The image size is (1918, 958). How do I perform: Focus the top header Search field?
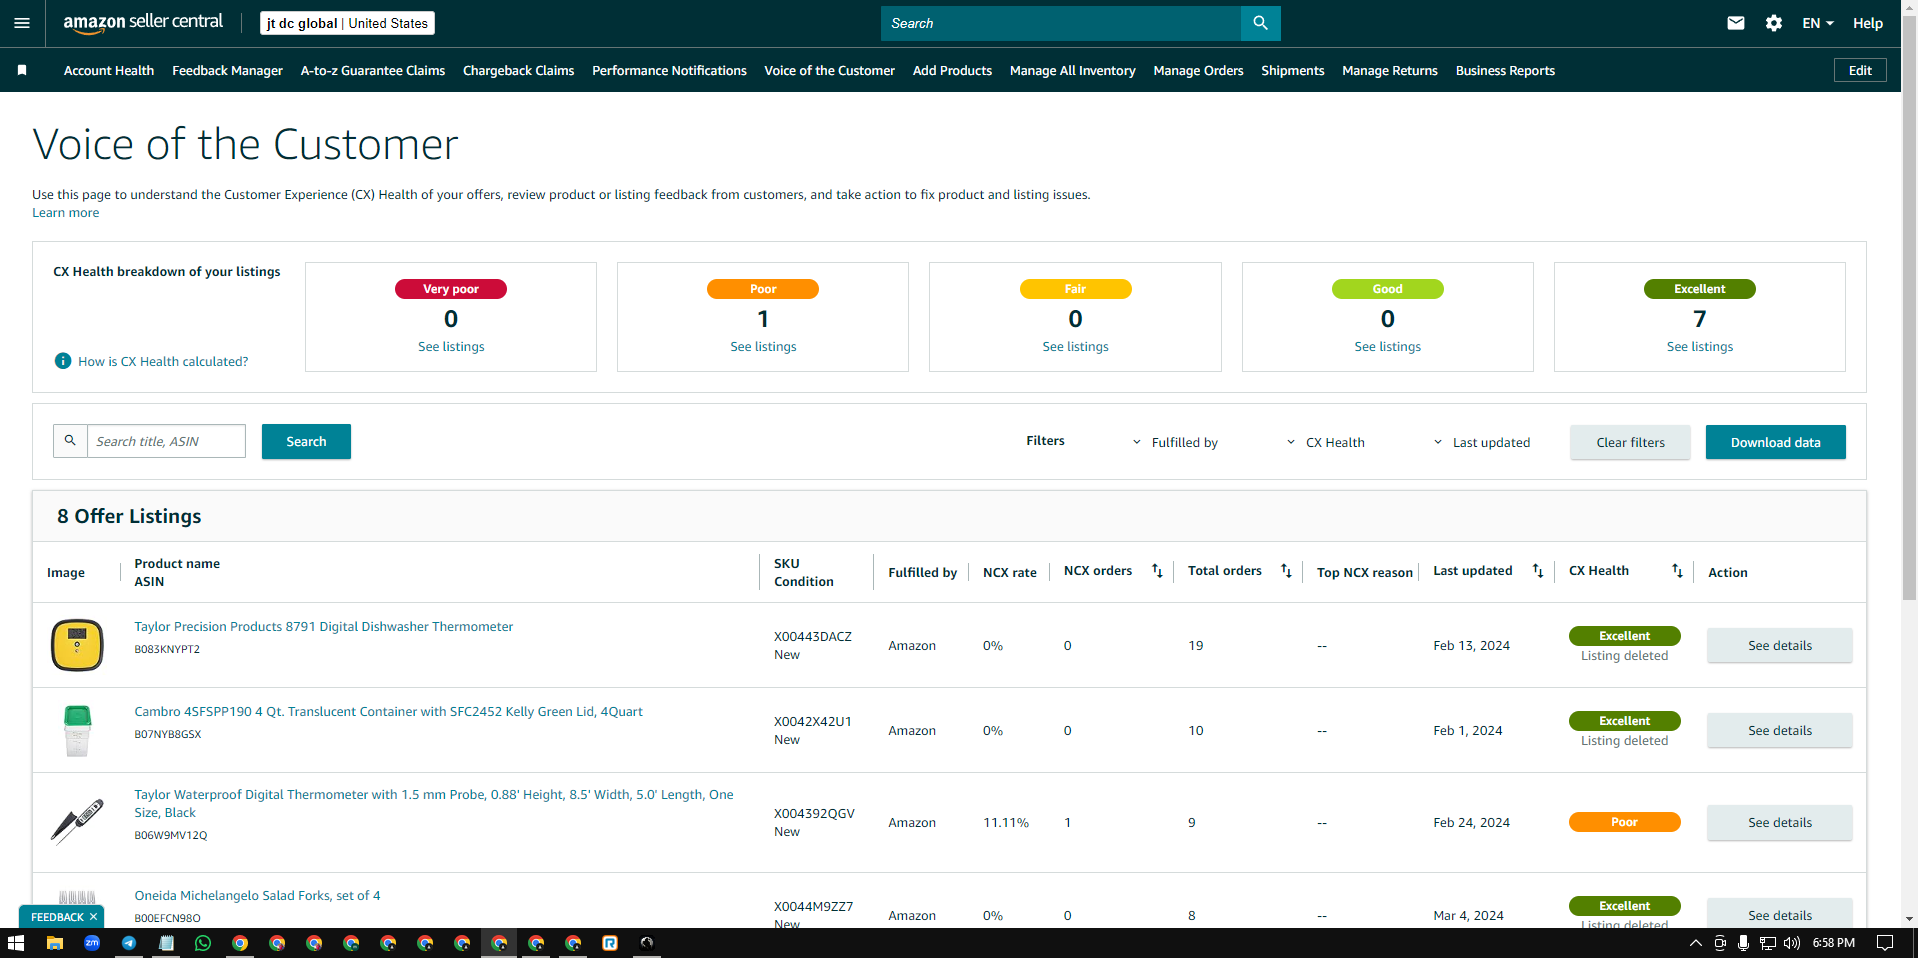(x=1060, y=23)
